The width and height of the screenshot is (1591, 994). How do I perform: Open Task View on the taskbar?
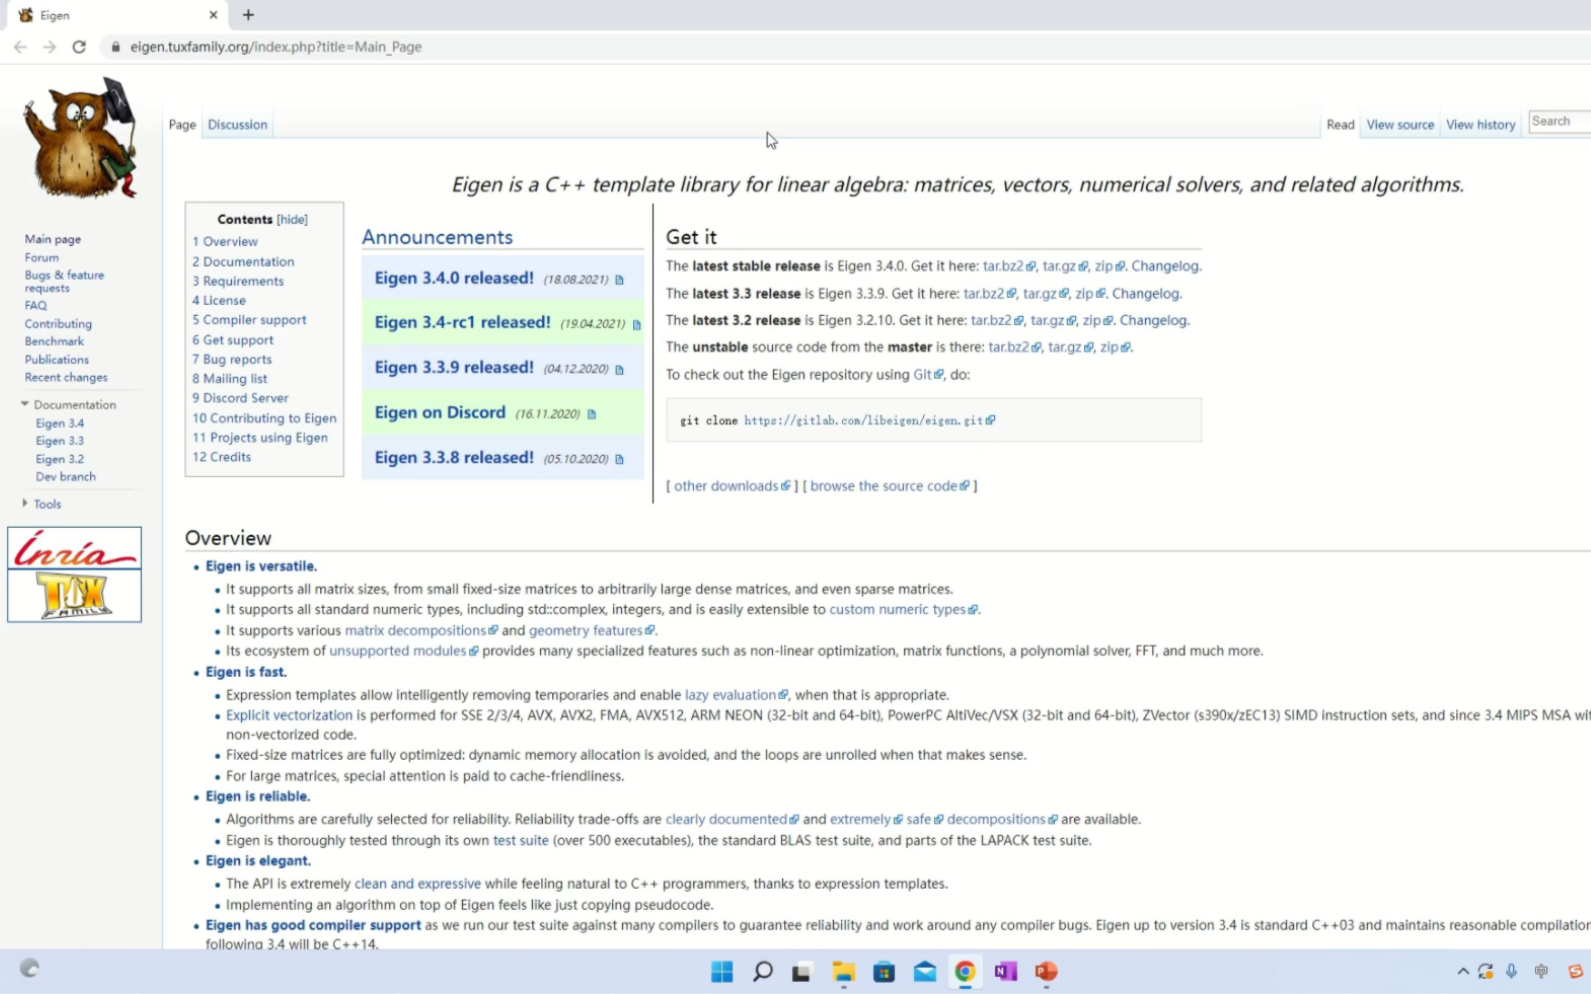[802, 971]
